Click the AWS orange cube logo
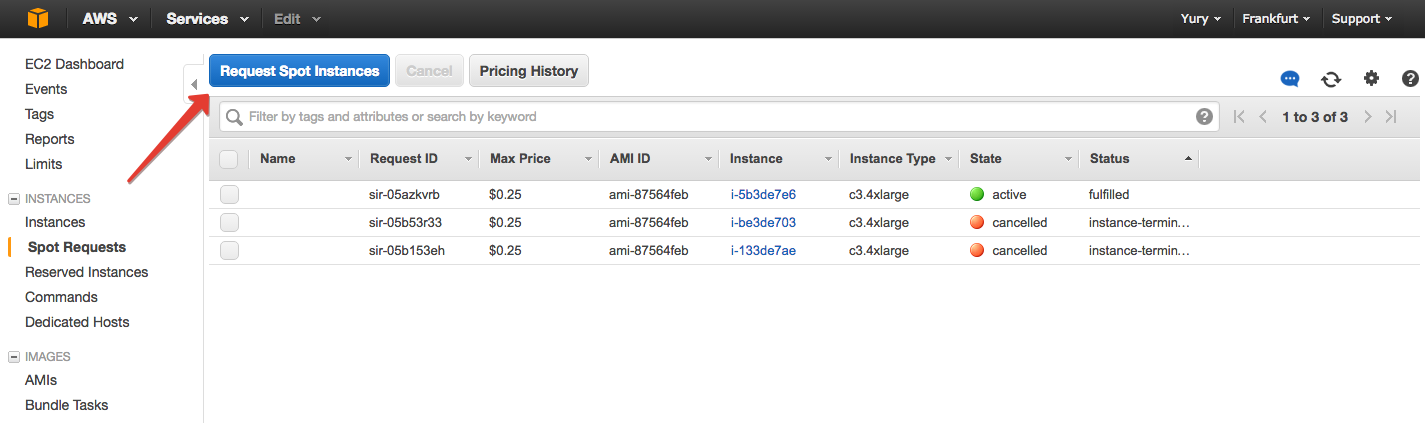The height and width of the screenshot is (423, 1425). (38, 19)
